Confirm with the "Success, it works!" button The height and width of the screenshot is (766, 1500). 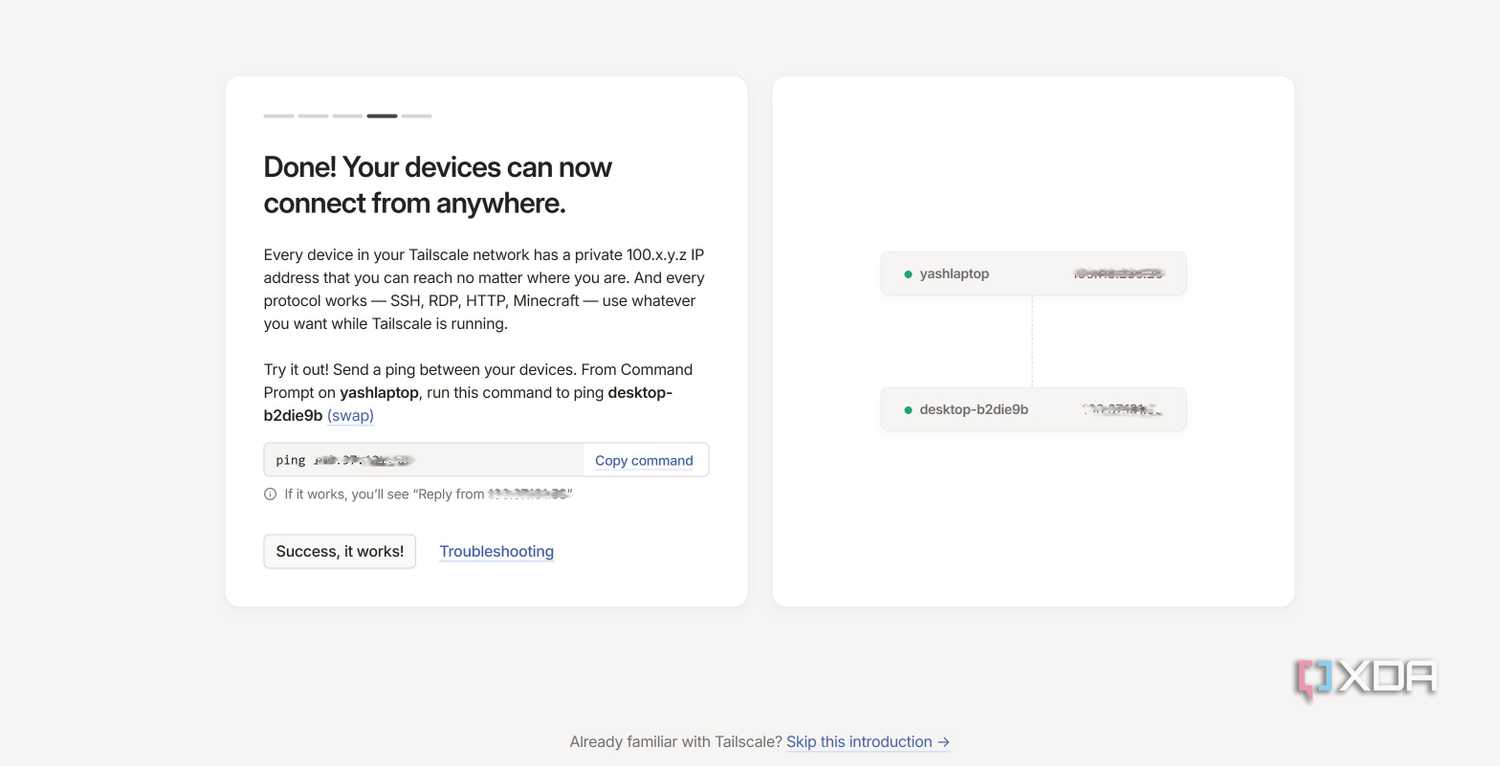(340, 551)
